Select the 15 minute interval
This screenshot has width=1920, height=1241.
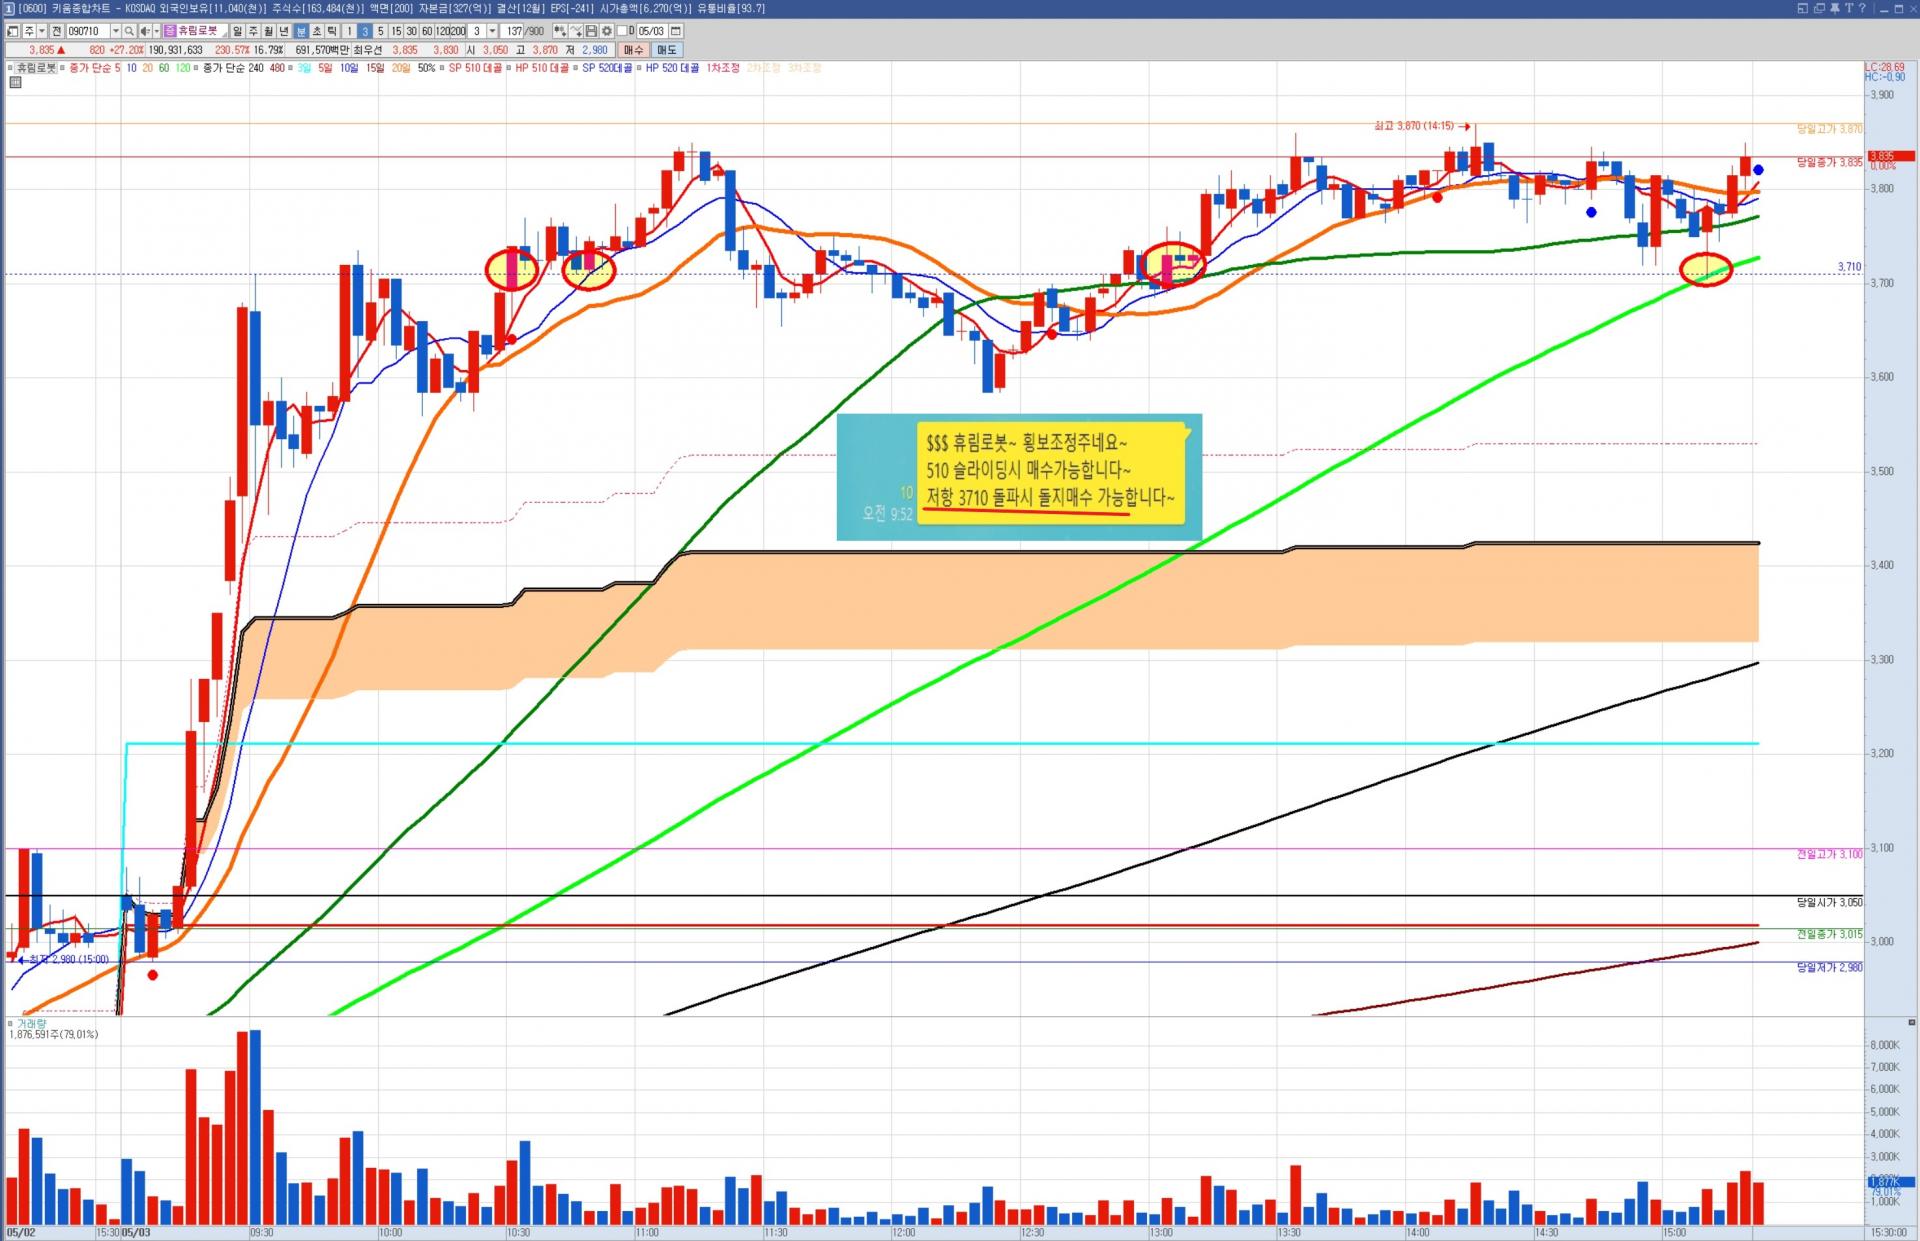(x=396, y=31)
